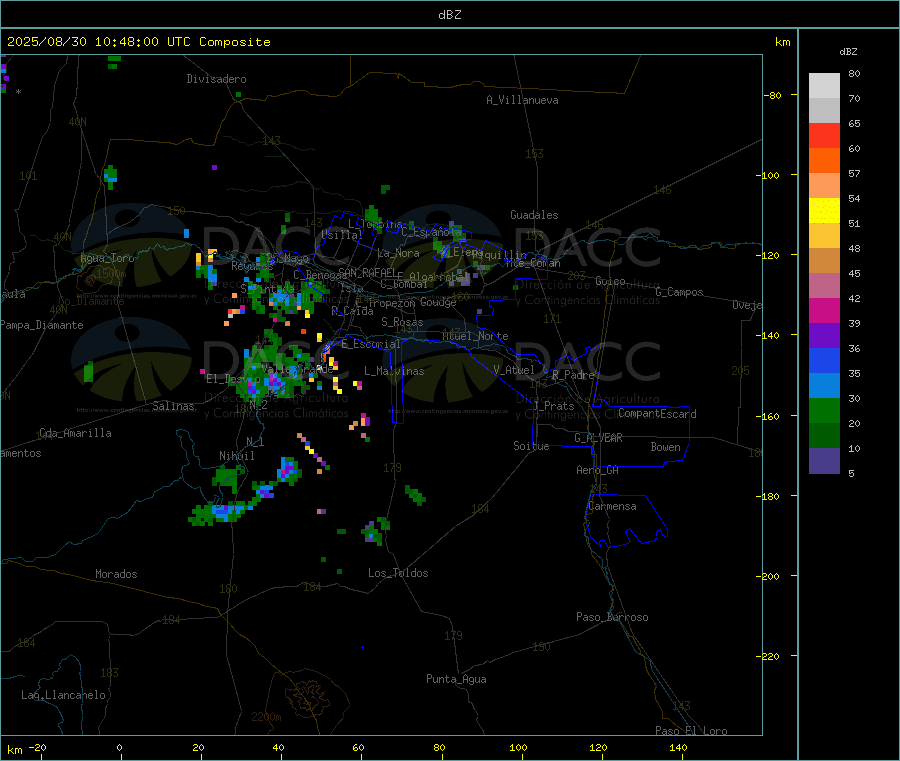
Task: Select the Aero_GA label
Action: click(x=598, y=470)
